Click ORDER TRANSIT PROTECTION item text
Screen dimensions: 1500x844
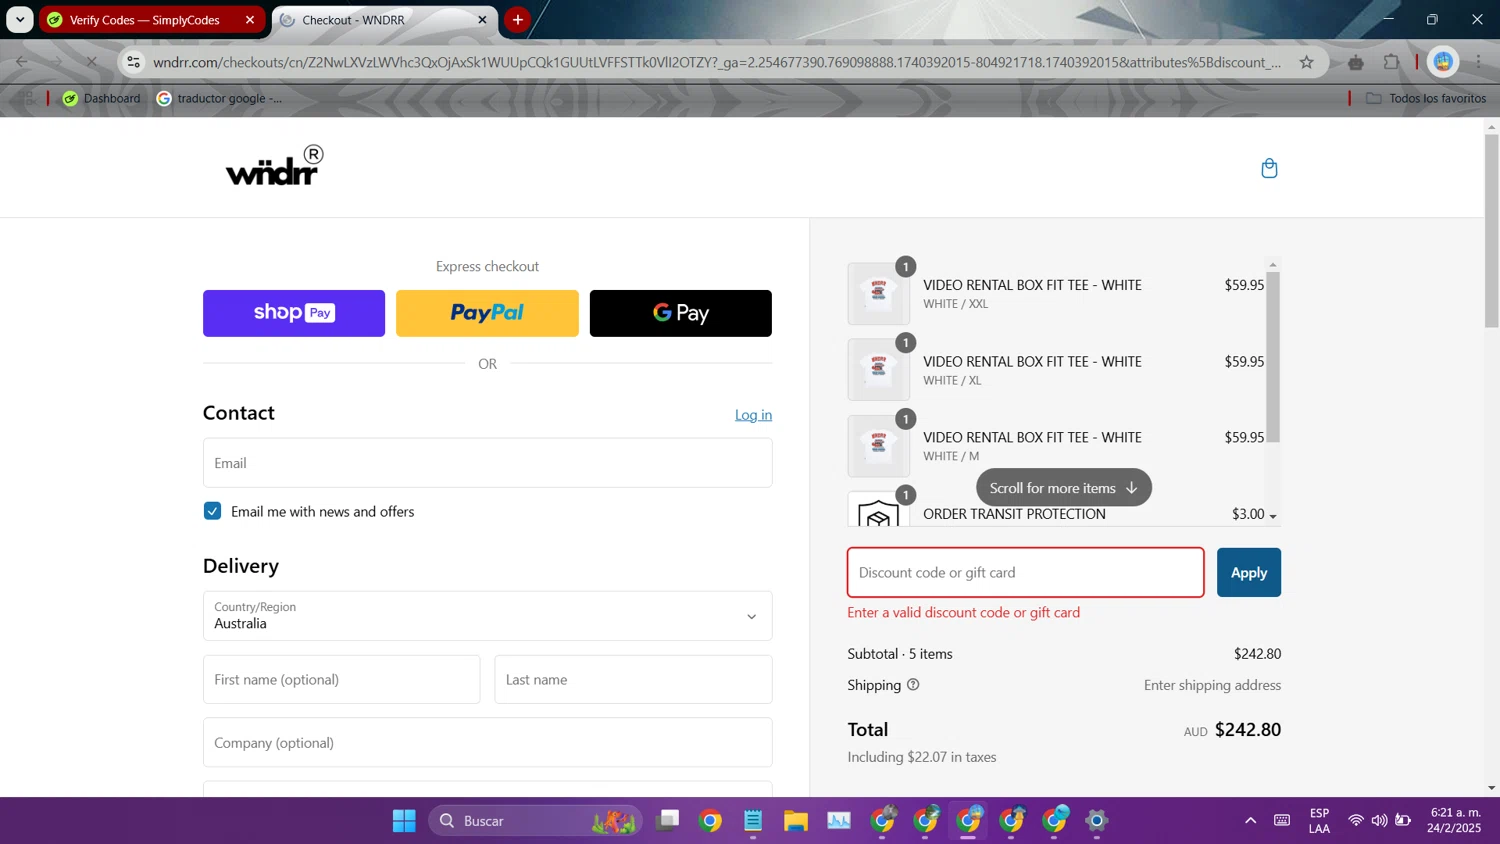[1014, 514]
